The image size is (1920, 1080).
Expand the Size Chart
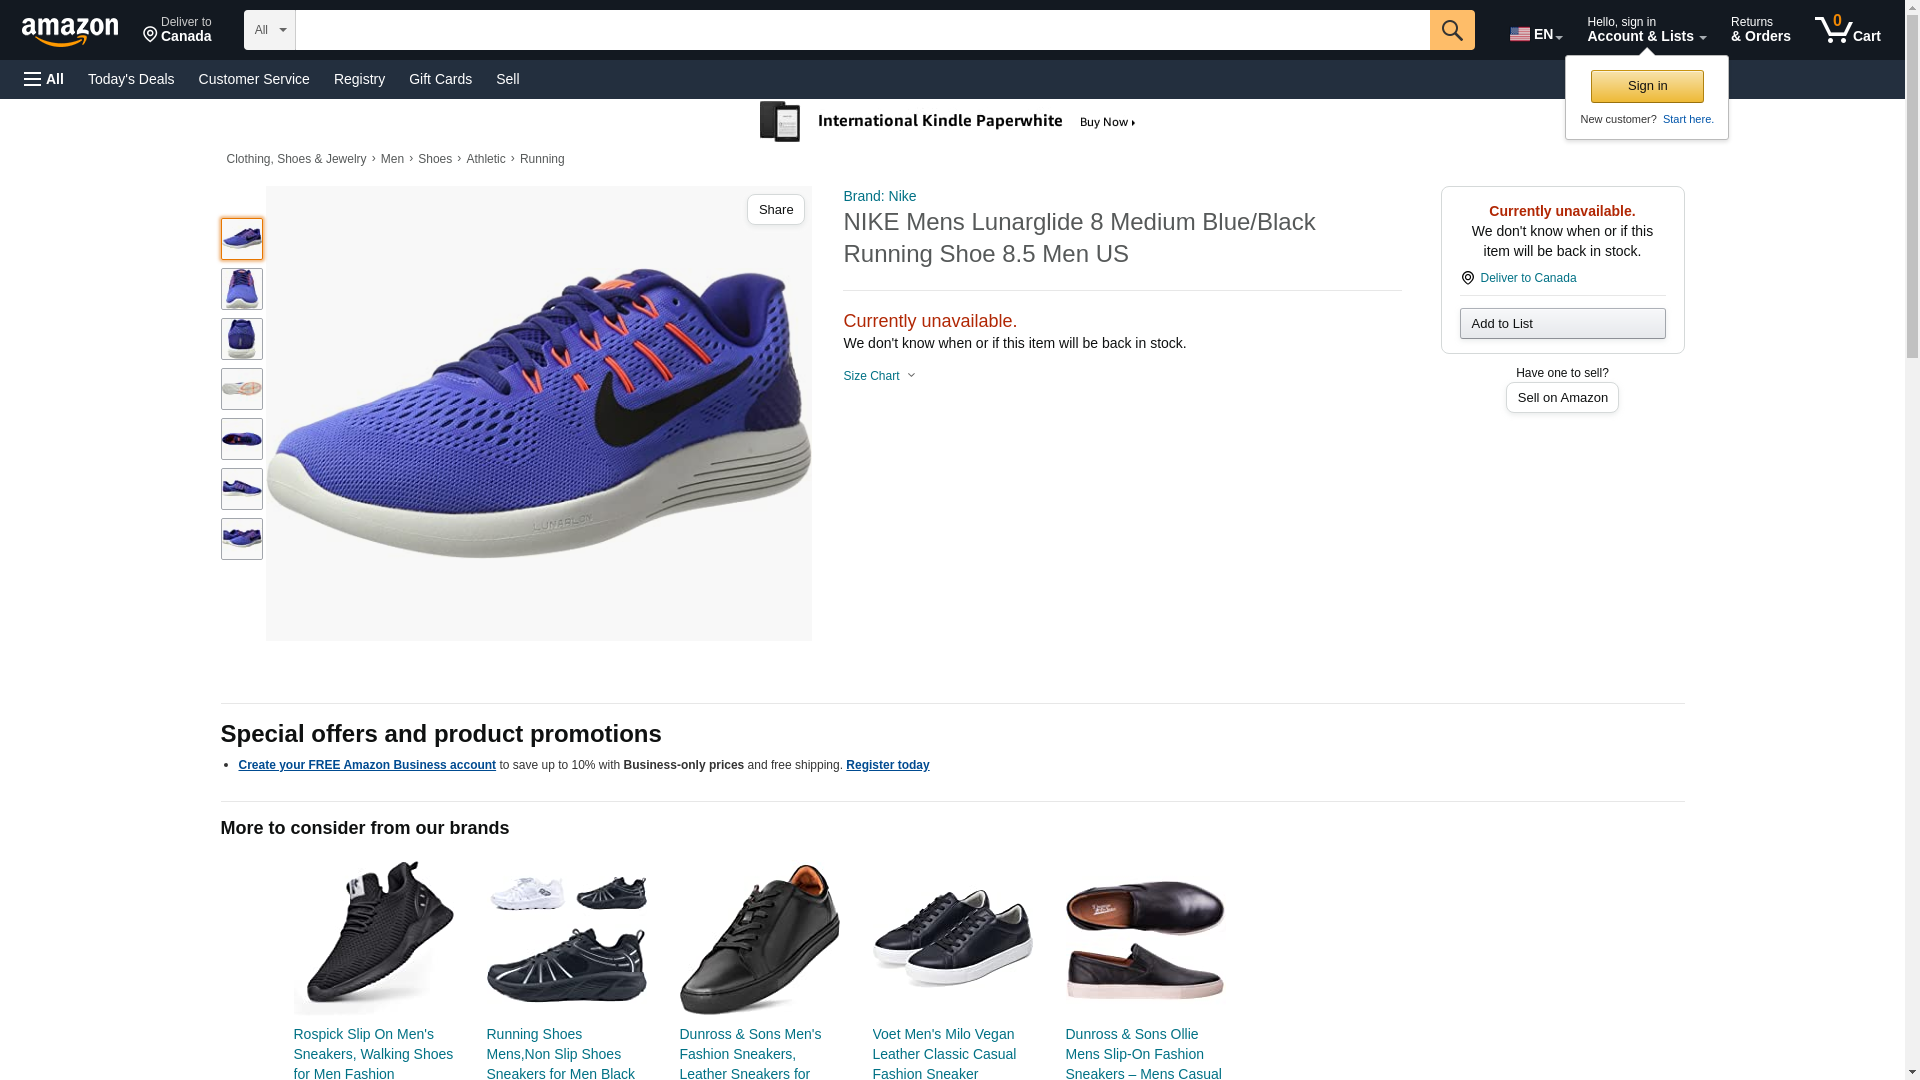point(879,376)
